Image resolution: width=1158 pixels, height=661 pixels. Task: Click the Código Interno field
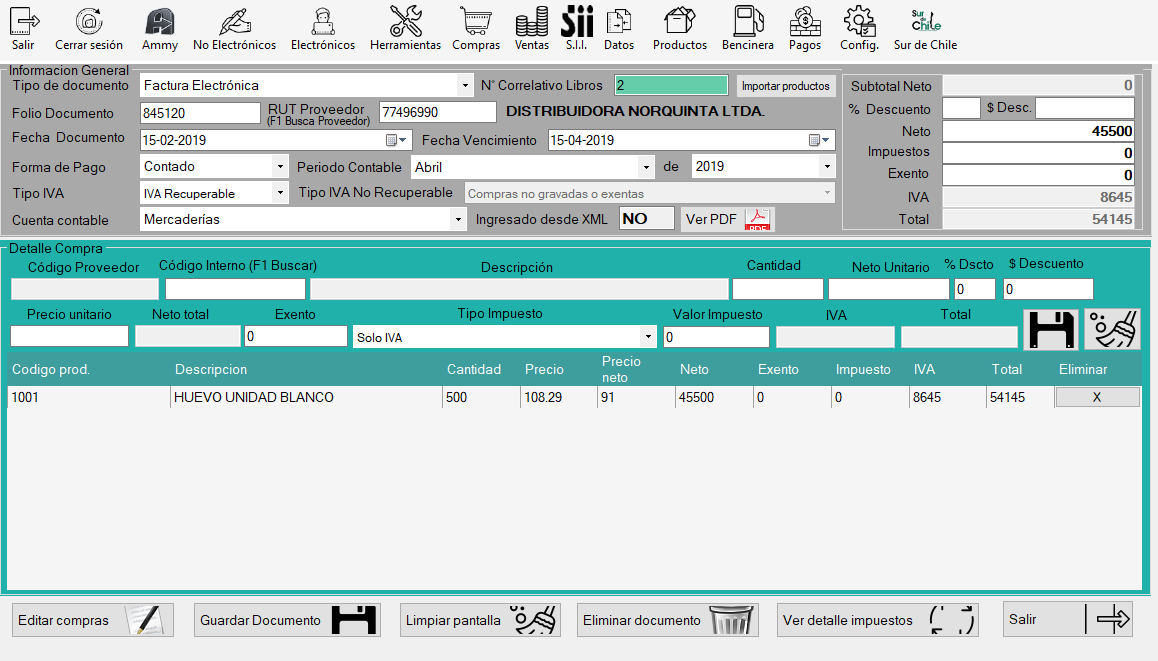[235, 289]
